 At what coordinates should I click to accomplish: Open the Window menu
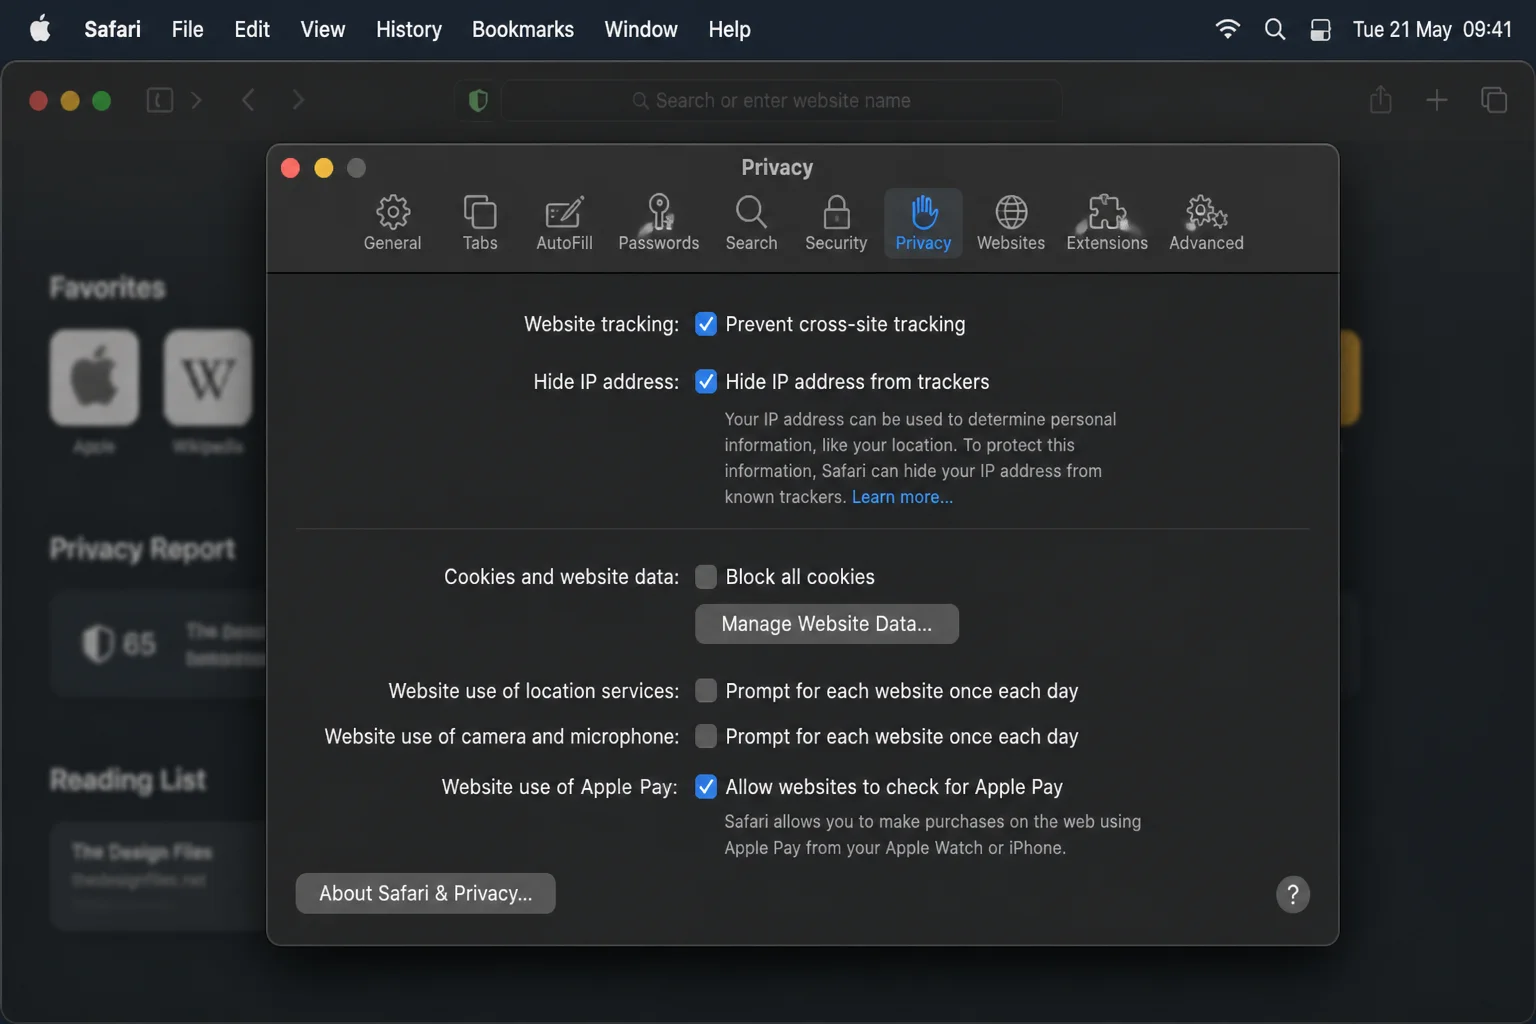coord(641,29)
